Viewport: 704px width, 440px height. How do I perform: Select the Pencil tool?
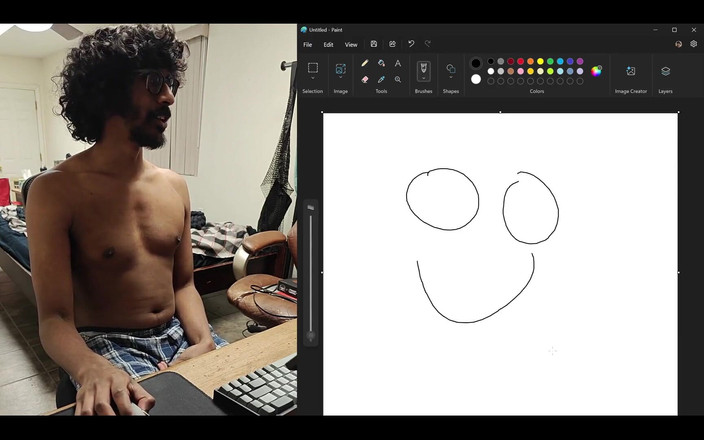(365, 63)
